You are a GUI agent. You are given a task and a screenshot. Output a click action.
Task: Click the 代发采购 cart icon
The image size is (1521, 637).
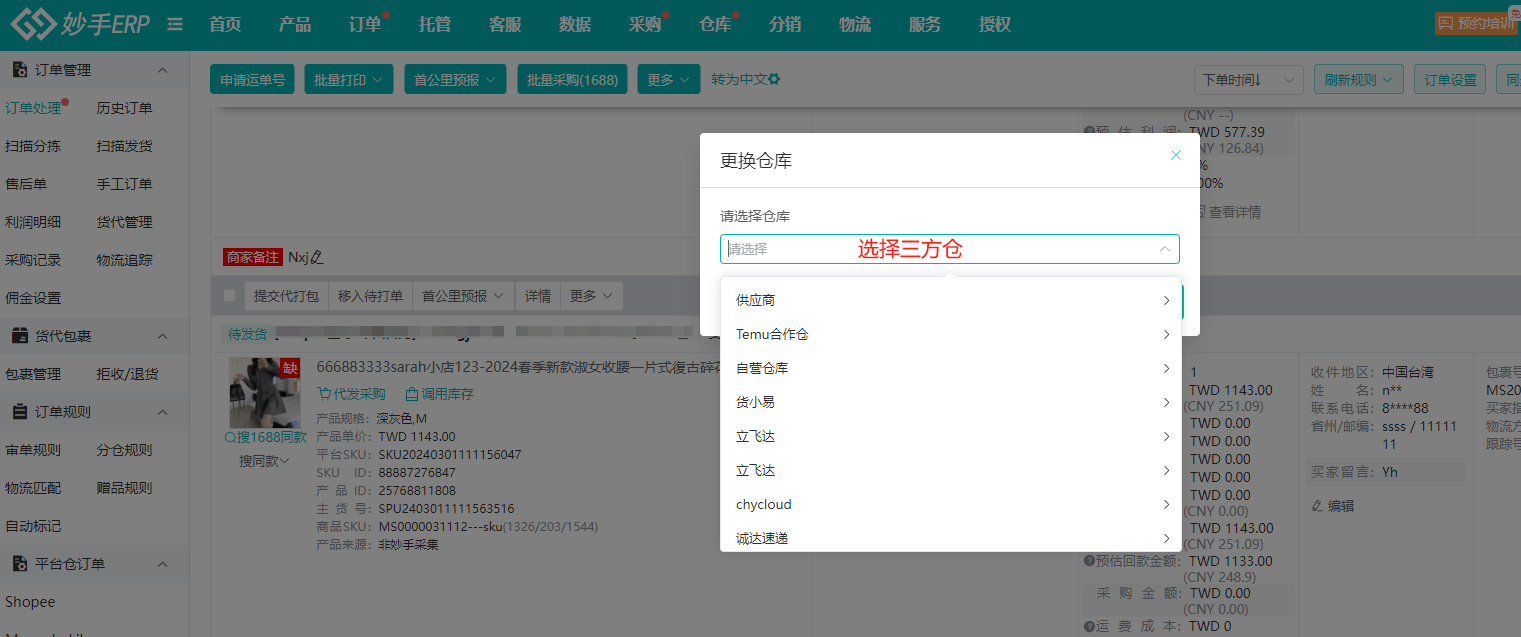[323, 394]
